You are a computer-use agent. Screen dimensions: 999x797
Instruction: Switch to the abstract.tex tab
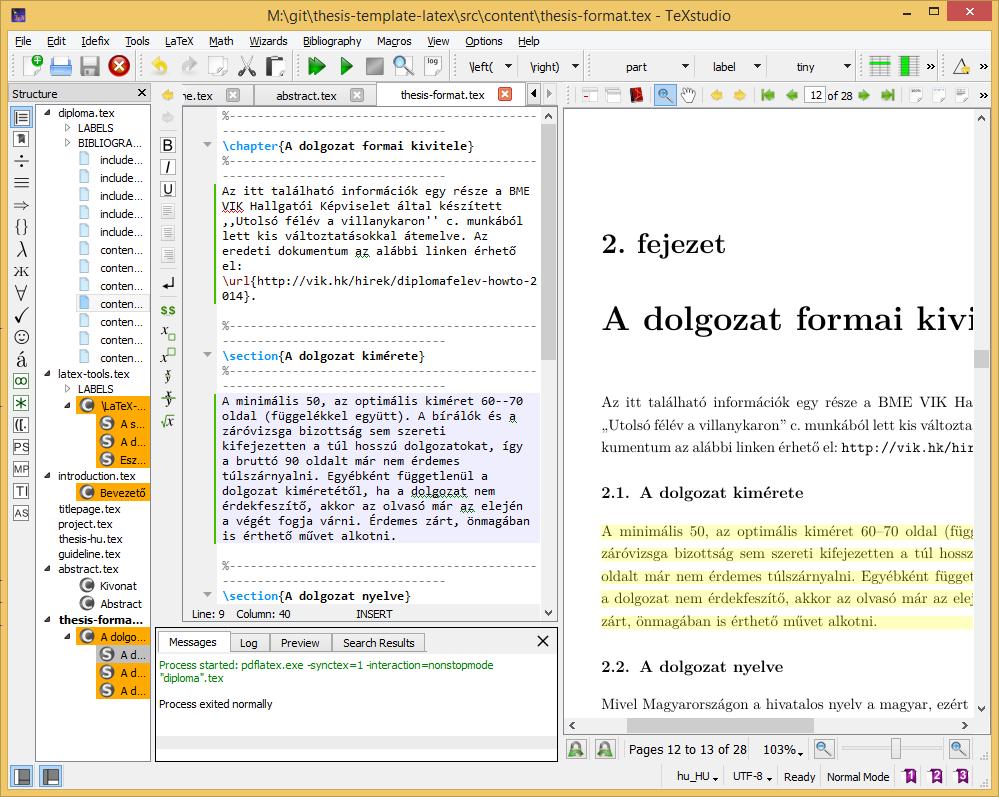click(306, 96)
